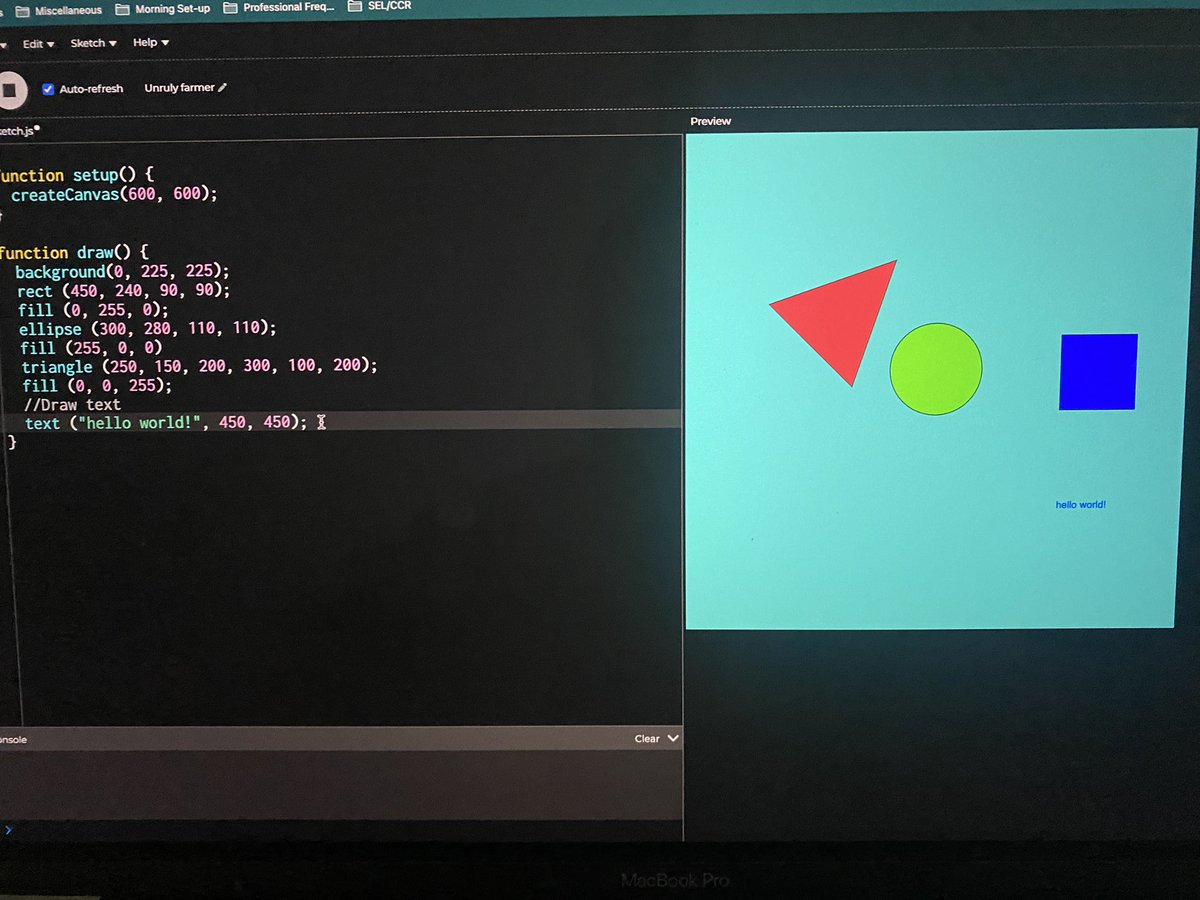This screenshot has height=900, width=1200.
Task: Click the fill (0, 0, 255) line
Action: click(x=97, y=385)
